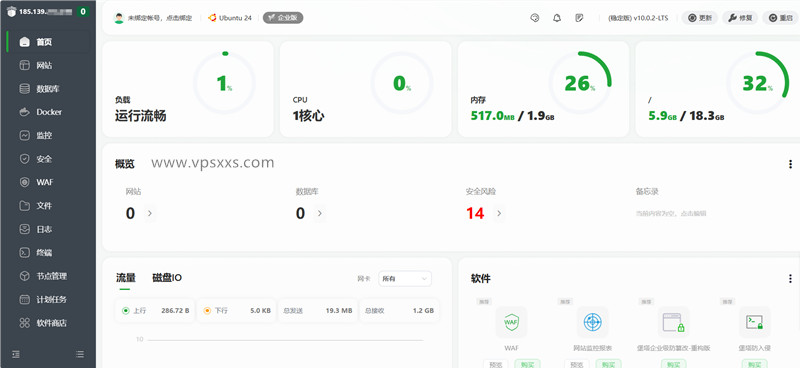Toggle the 上行 upstream series indicator
This screenshot has height=368, width=800.
126,310
